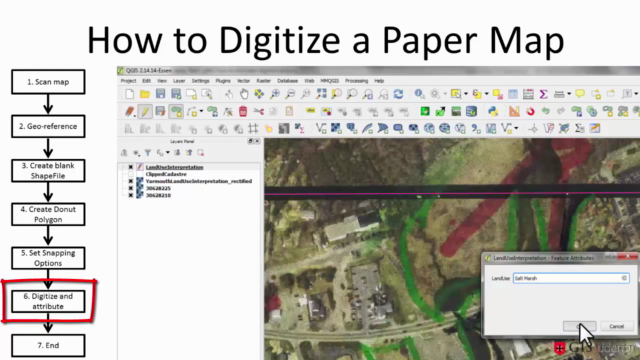This screenshot has height=360, width=640.
Task: Click the grid hash icon in third toolbar
Action: [x=253, y=129]
